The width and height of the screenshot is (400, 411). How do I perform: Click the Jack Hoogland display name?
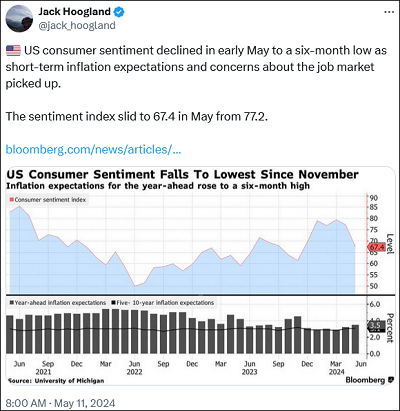[74, 11]
